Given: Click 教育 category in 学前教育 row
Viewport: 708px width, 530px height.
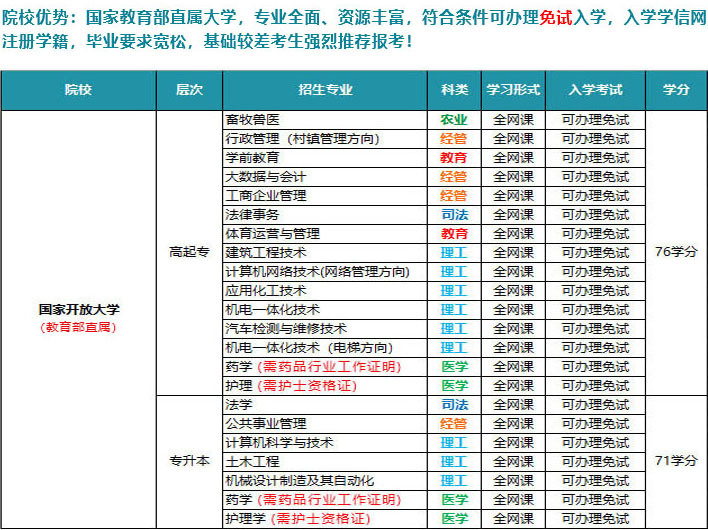Looking at the screenshot, I should click(454, 158).
